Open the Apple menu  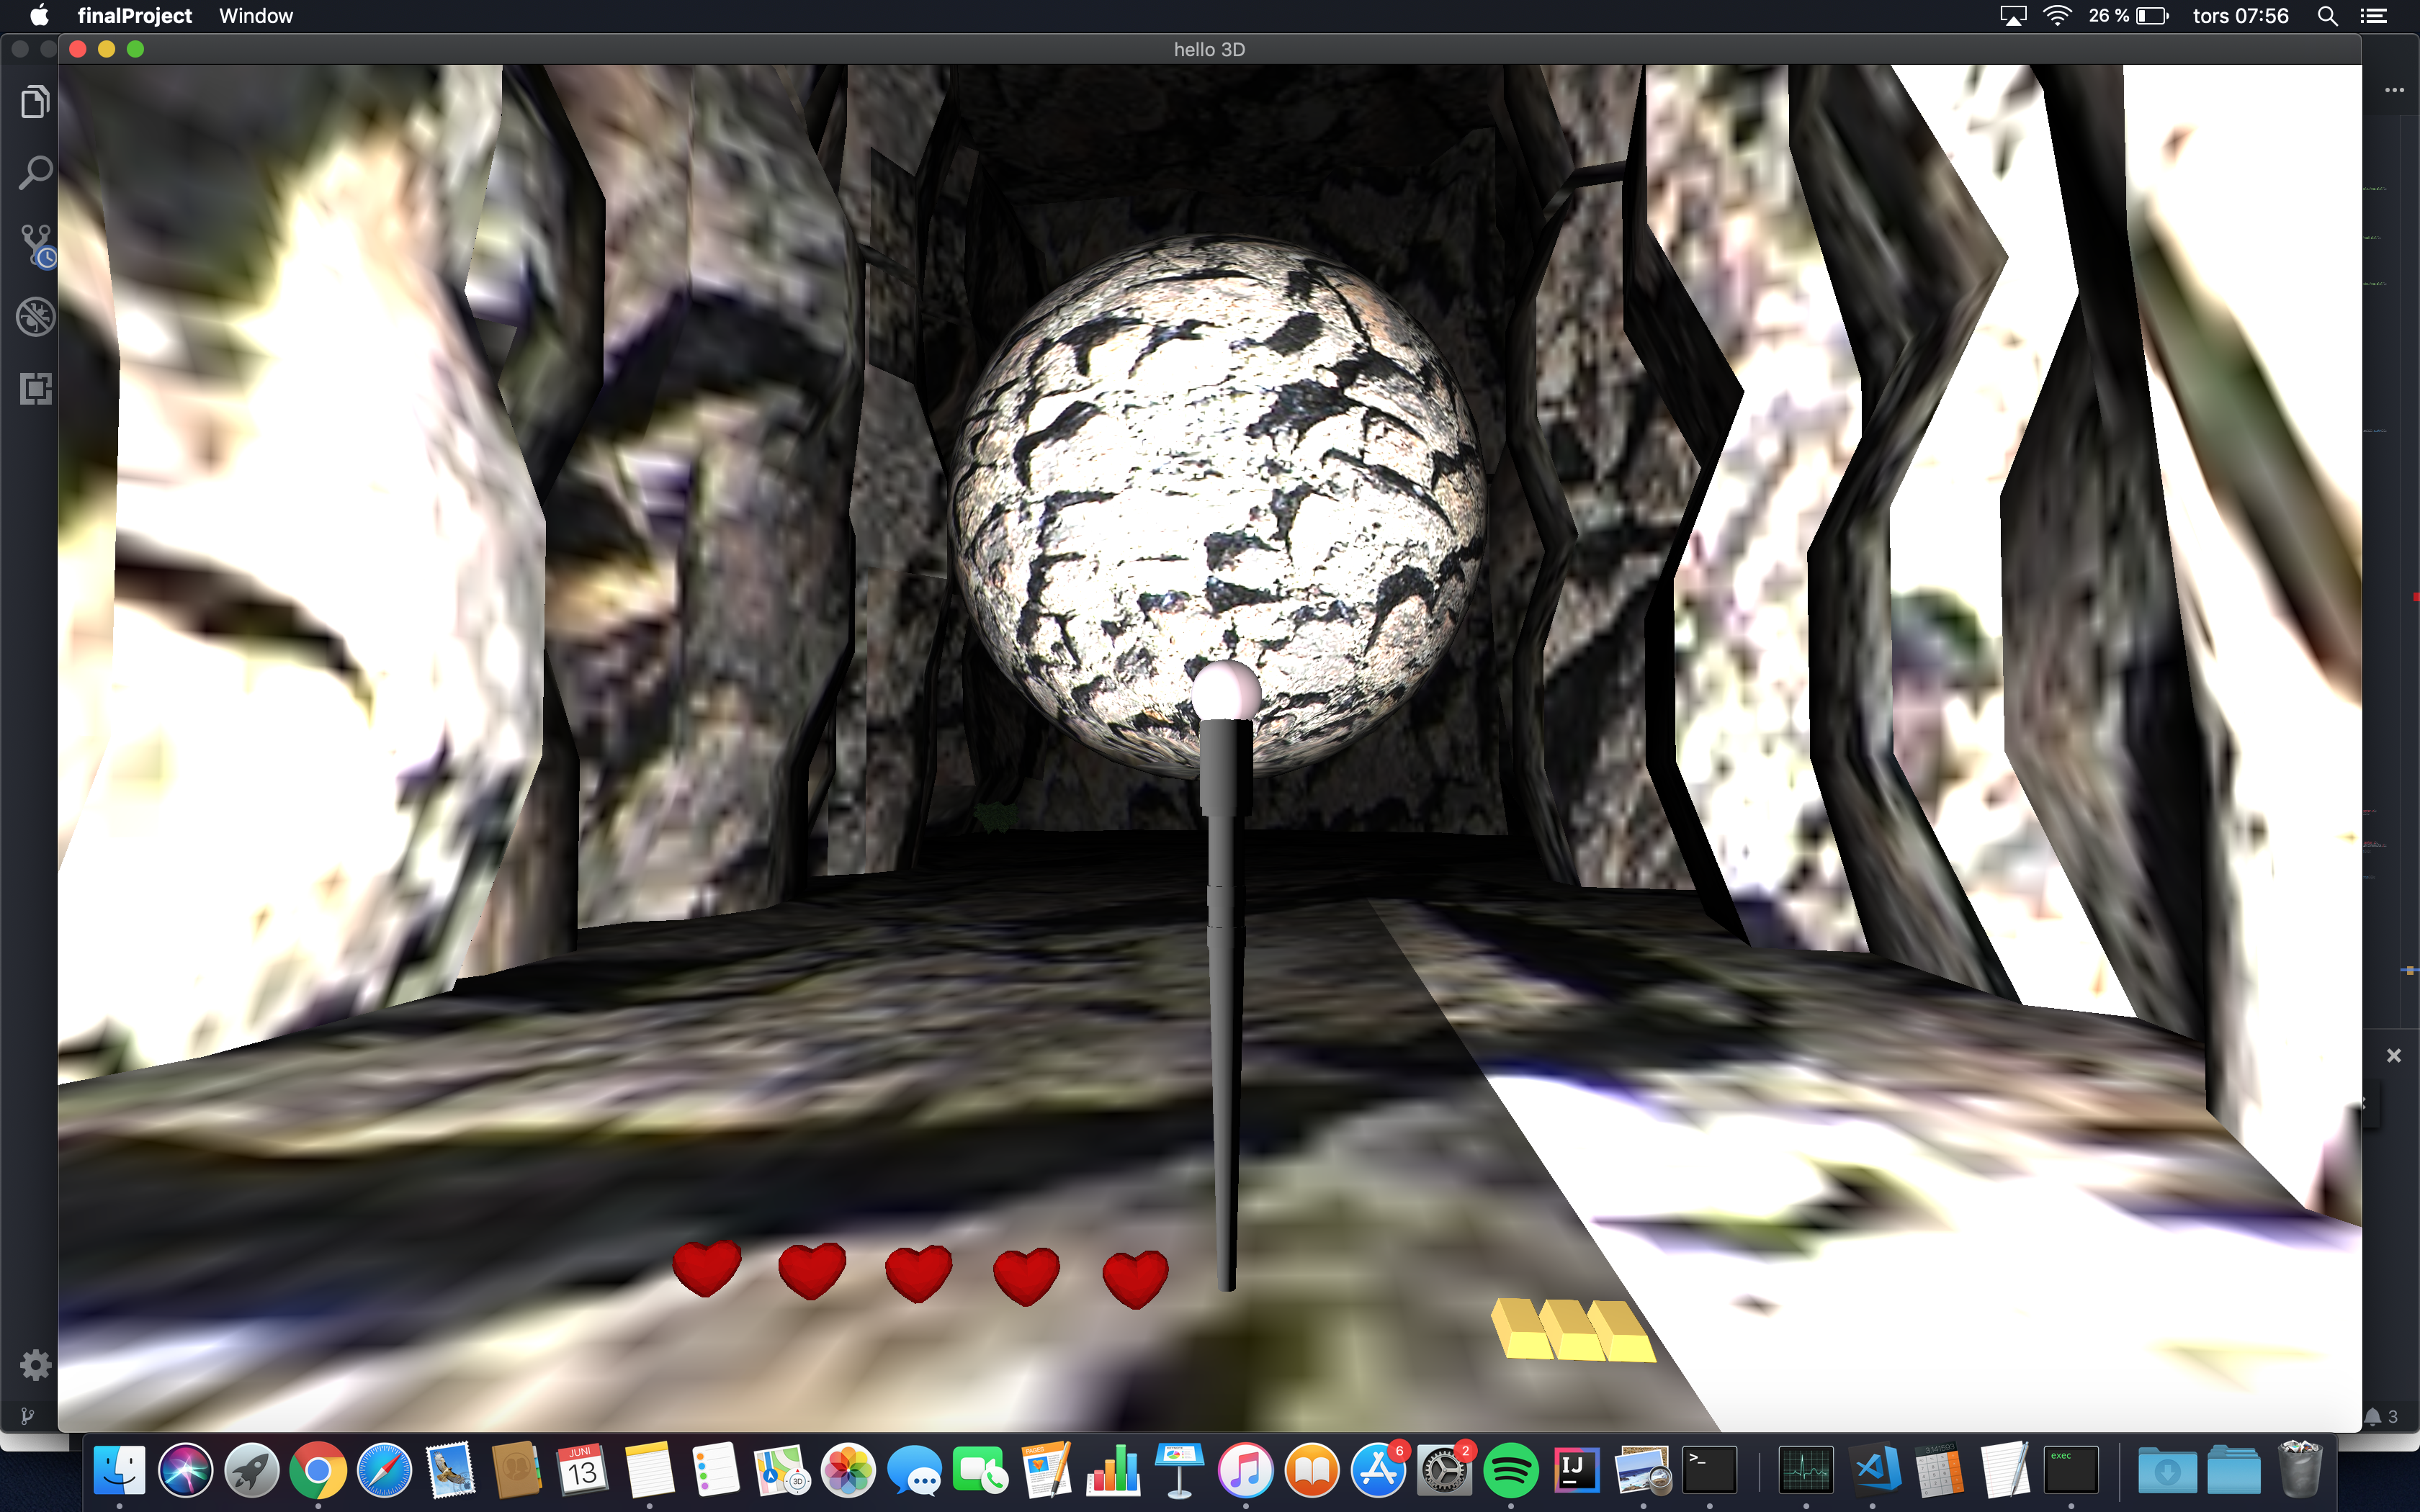[39, 15]
